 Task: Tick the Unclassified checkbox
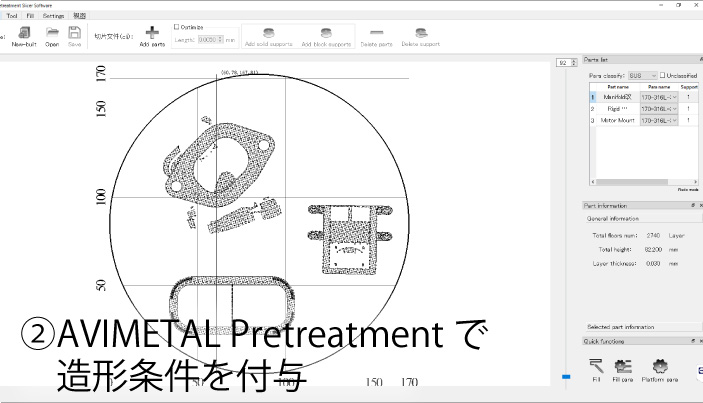coord(662,75)
